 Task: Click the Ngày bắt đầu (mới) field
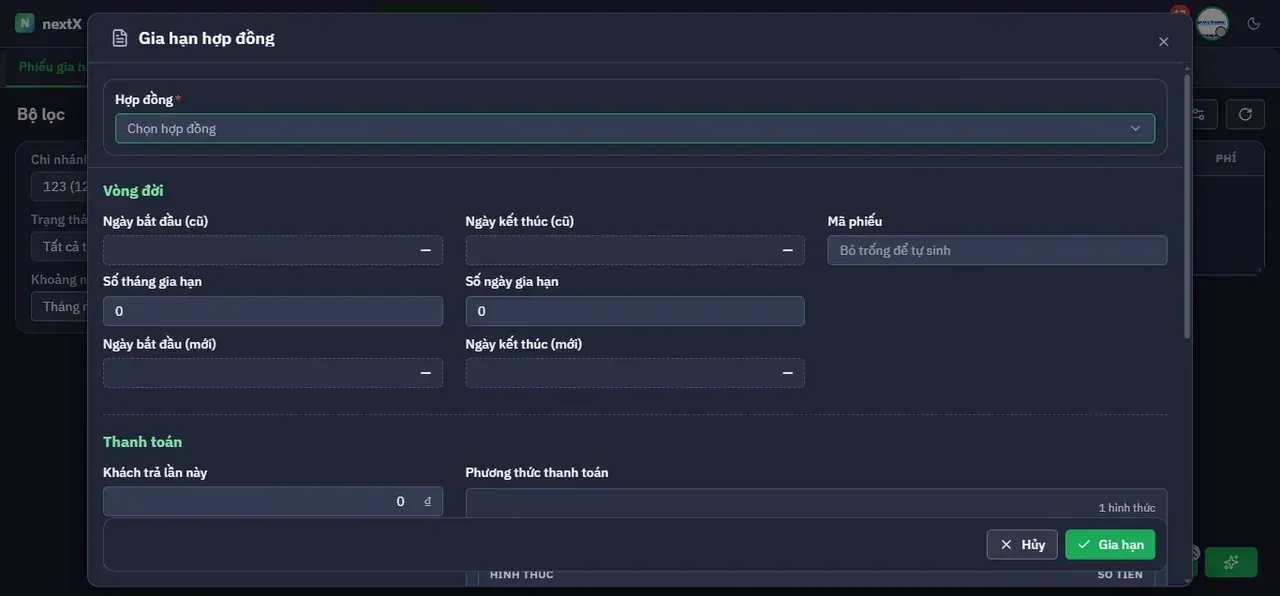coord(273,373)
